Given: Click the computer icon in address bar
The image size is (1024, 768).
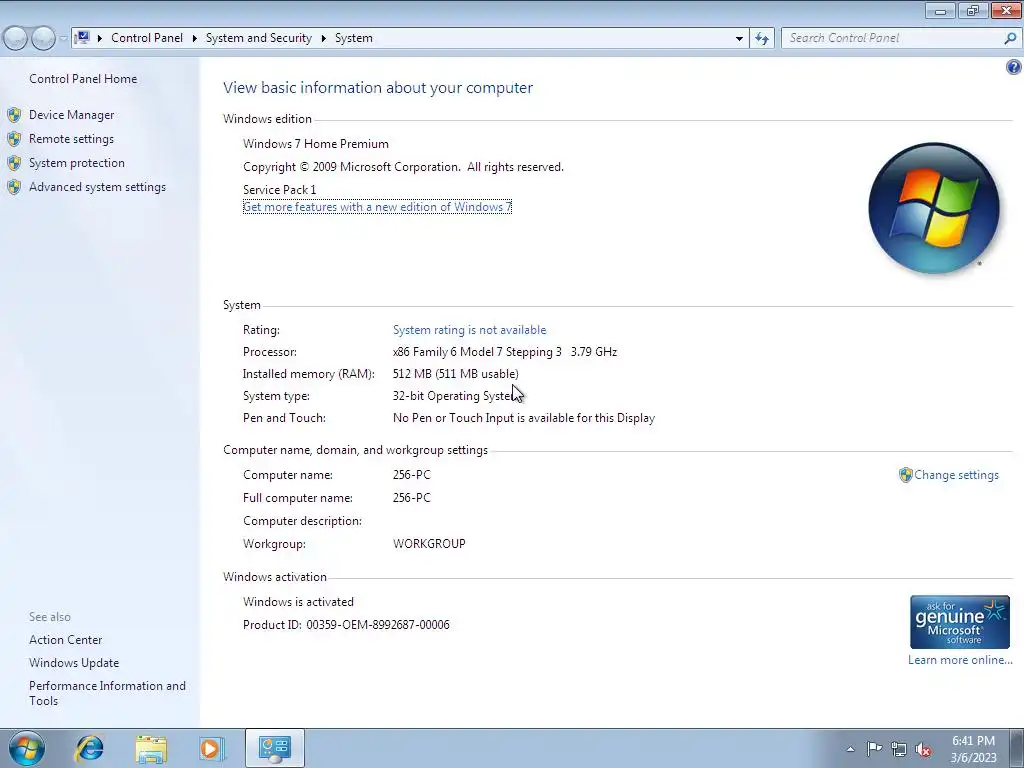Looking at the screenshot, I should 82,37.
